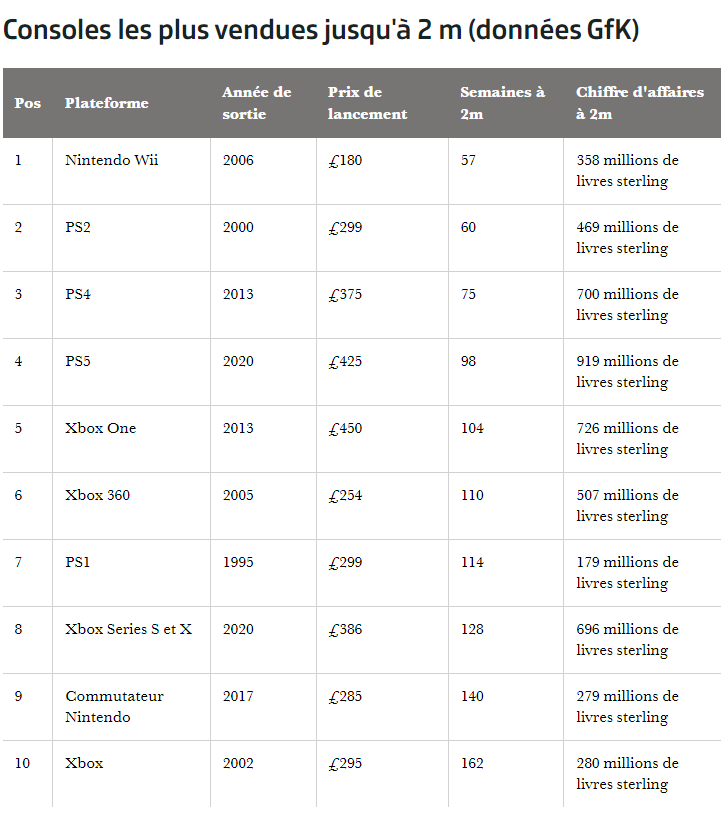Click the 'Plateforme' column header

[107, 103]
